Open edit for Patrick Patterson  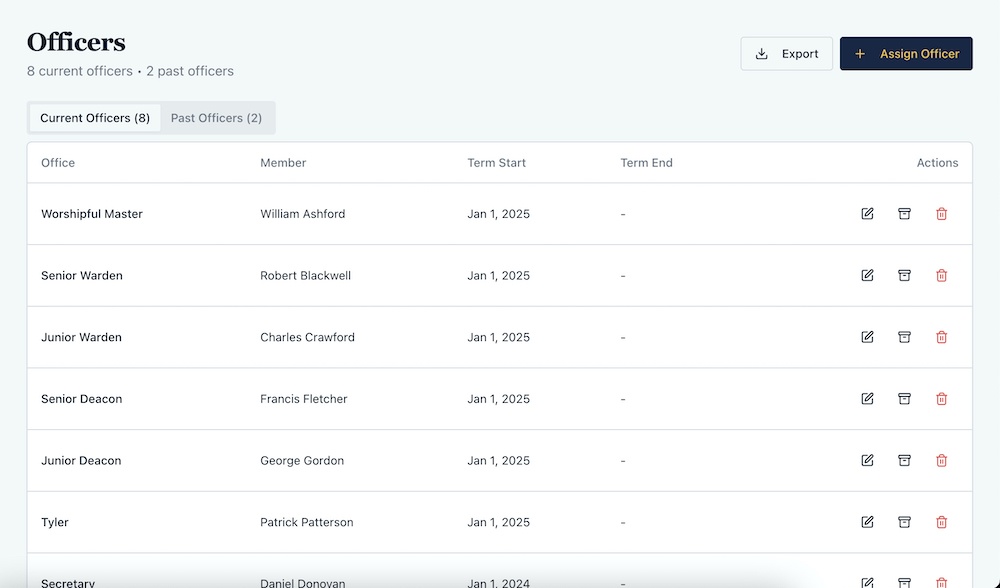pyautogui.click(x=867, y=522)
